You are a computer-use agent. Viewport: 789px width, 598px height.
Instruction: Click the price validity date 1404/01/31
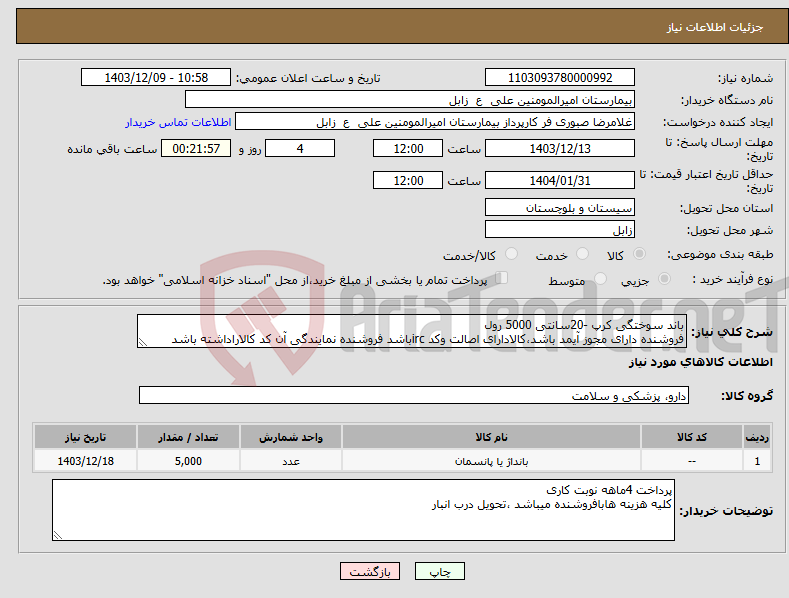[560, 180]
